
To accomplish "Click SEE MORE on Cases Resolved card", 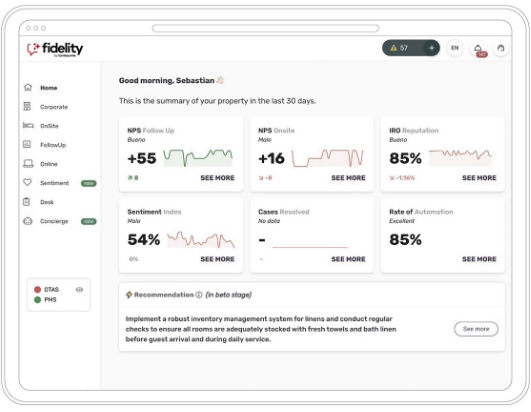I will [x=348, y=259].
